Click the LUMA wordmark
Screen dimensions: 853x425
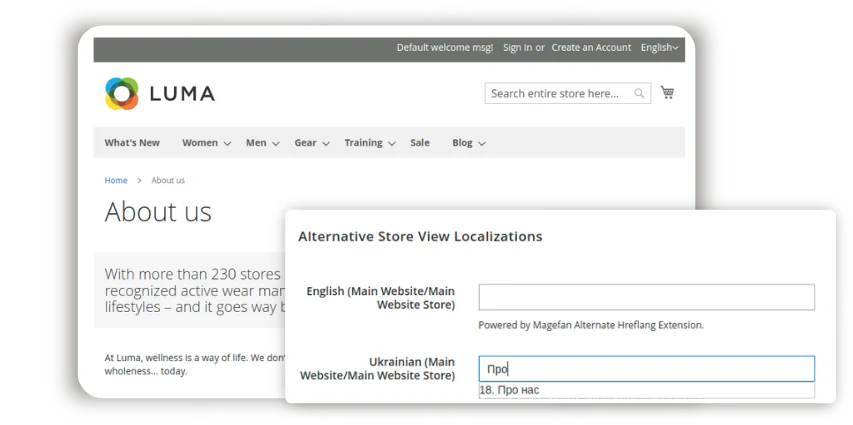point(182,94)
